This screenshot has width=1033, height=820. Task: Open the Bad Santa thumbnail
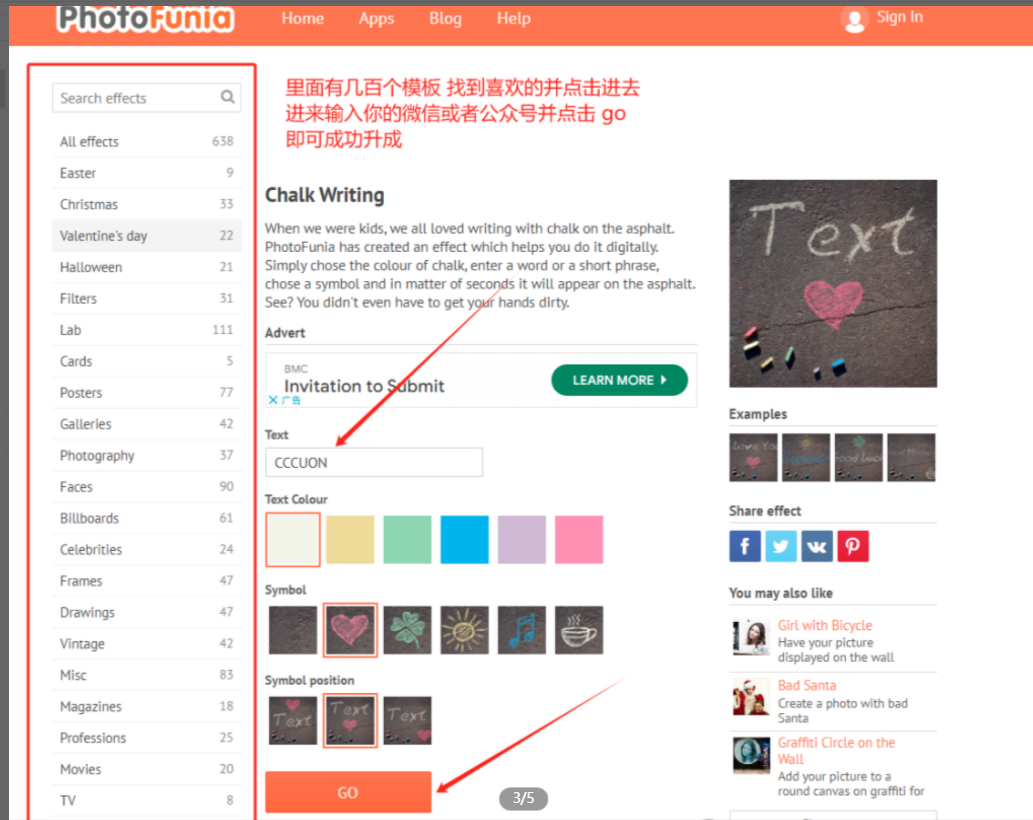click(751, 697)
